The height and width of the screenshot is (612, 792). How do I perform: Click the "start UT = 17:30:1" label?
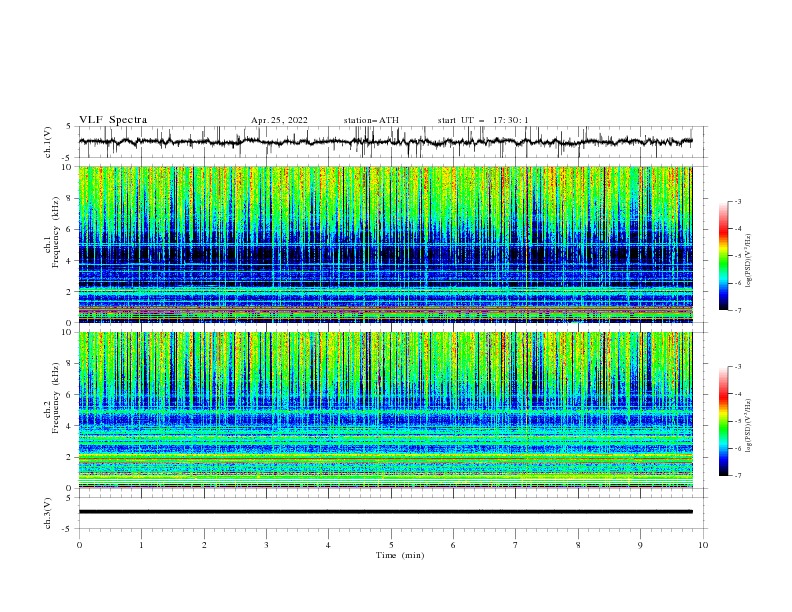point(483,120)
